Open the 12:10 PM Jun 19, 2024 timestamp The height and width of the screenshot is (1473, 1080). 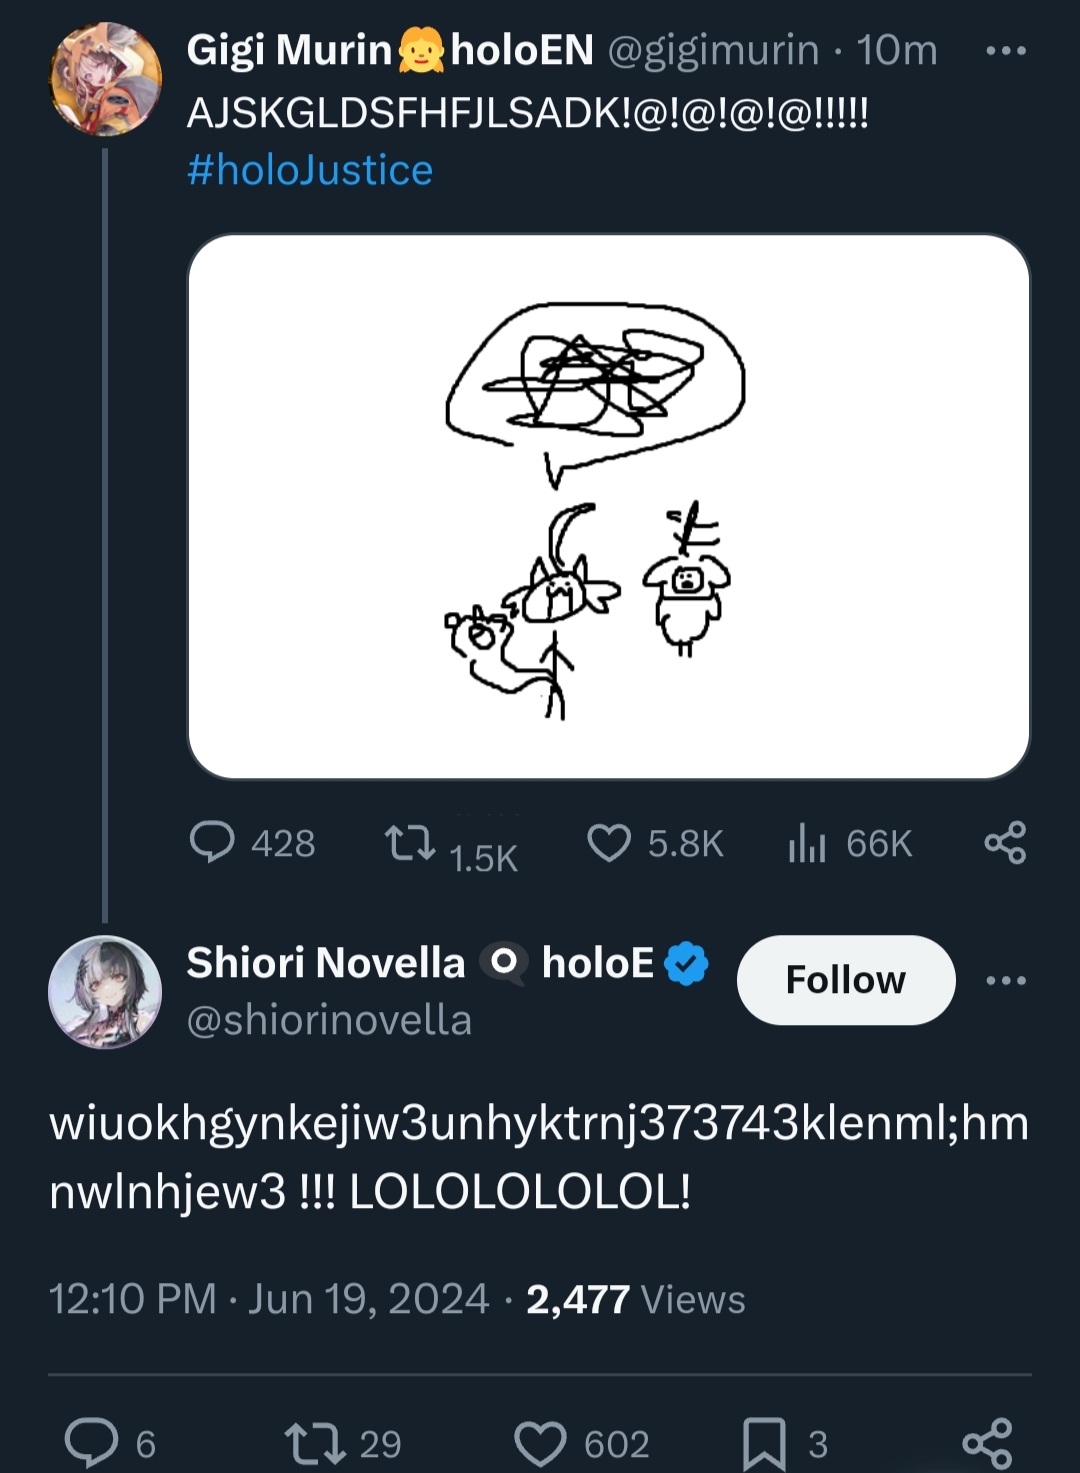pos(268,1299)
